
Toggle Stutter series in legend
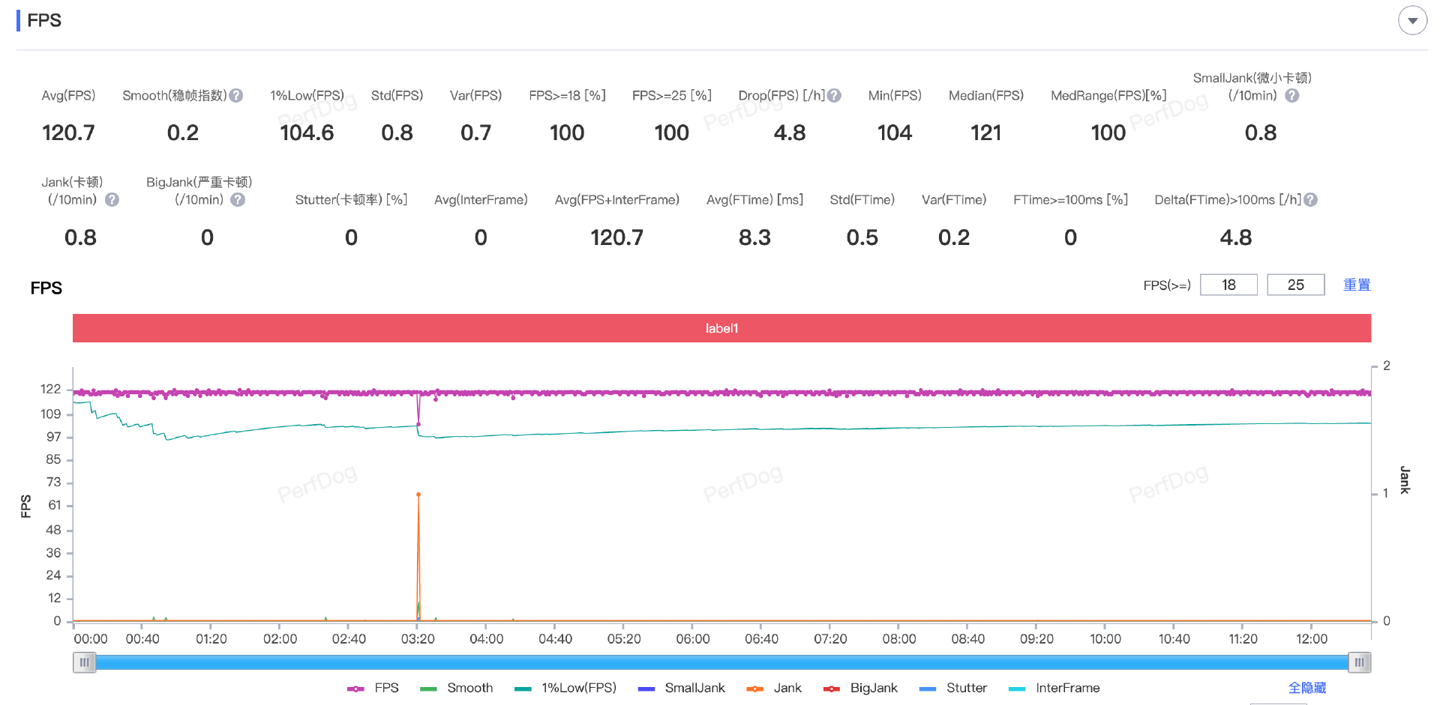(953, 688)
